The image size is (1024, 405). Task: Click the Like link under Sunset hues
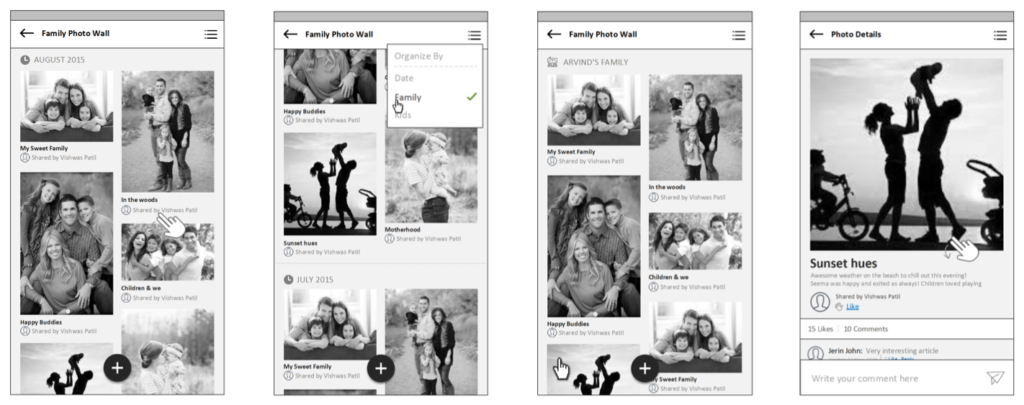click(x=853, y=307)
